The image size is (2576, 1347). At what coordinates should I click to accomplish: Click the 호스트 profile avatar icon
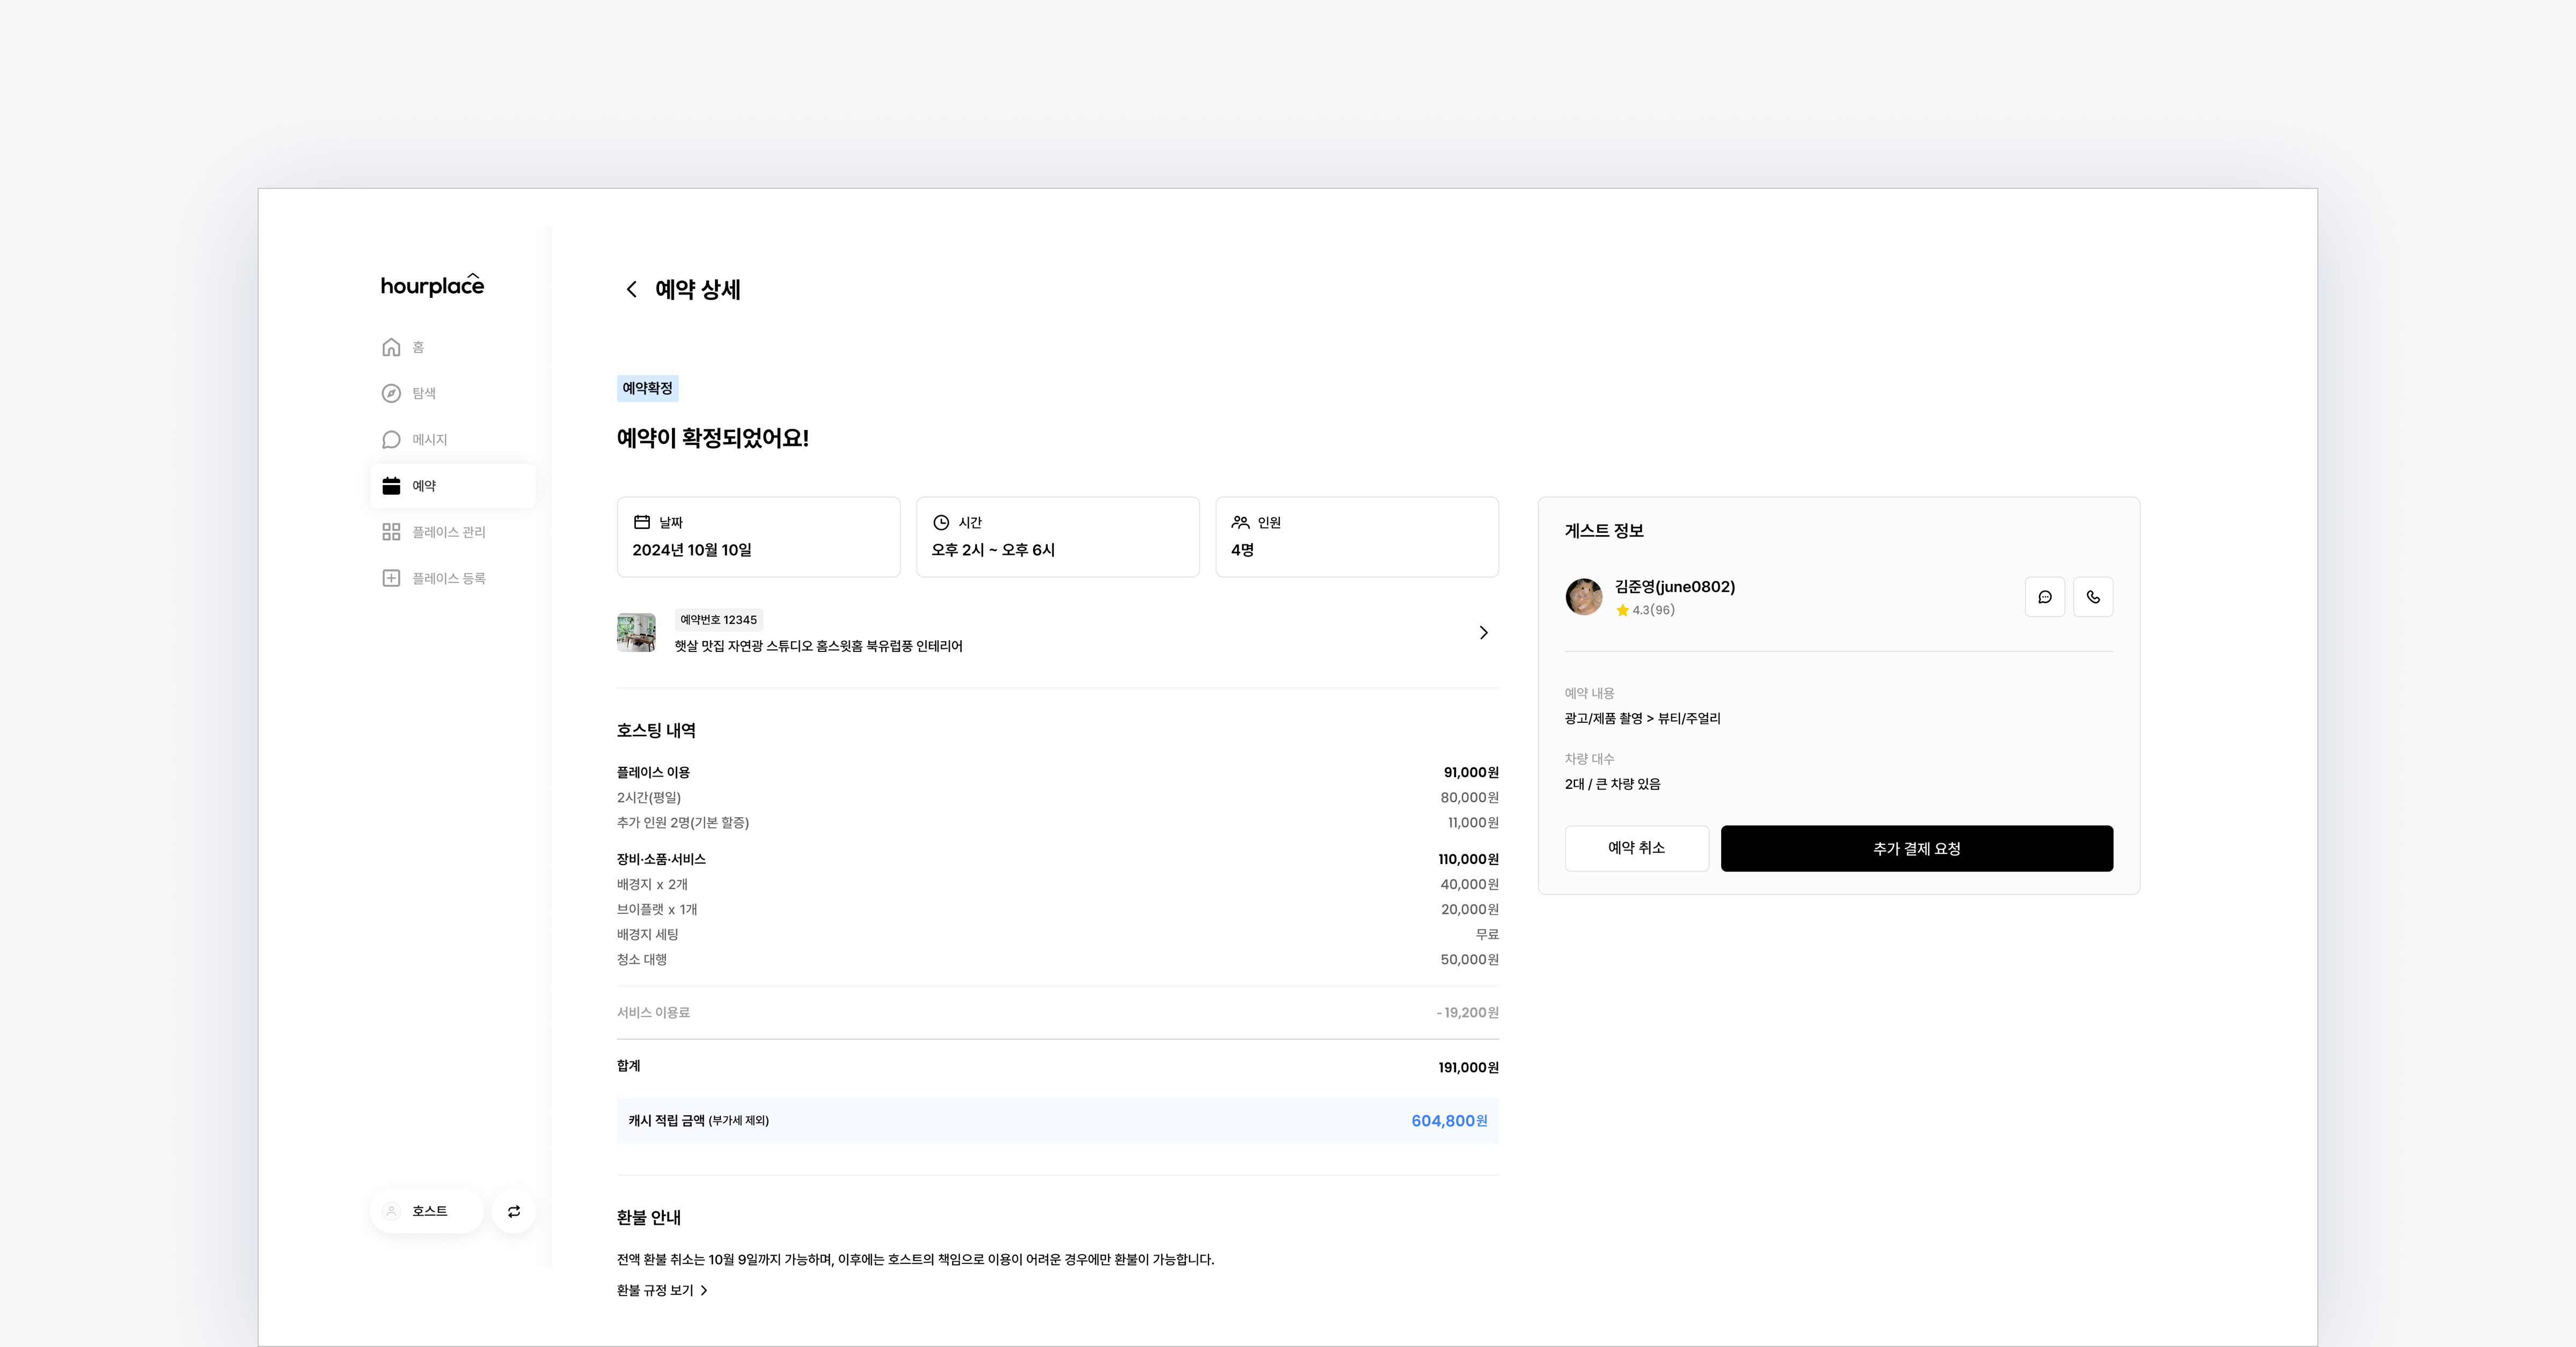tap(392, 1211)
